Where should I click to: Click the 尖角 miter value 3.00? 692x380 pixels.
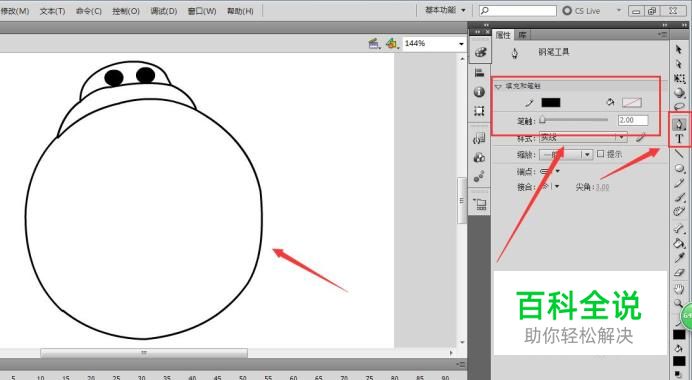[602, 187]
